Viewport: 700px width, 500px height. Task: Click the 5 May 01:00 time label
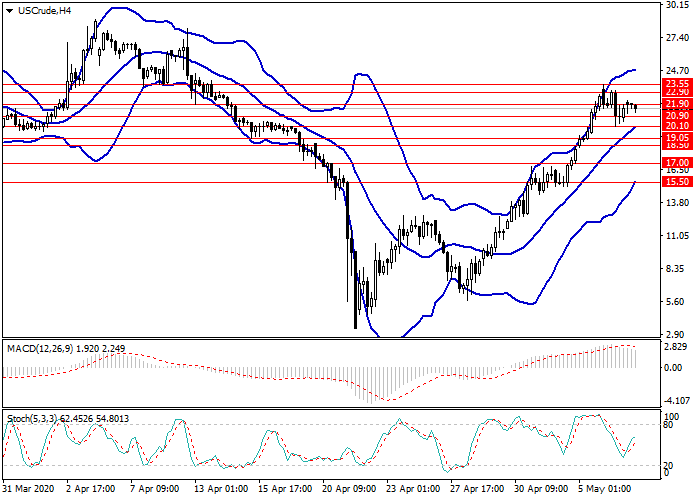pos(606,490)
